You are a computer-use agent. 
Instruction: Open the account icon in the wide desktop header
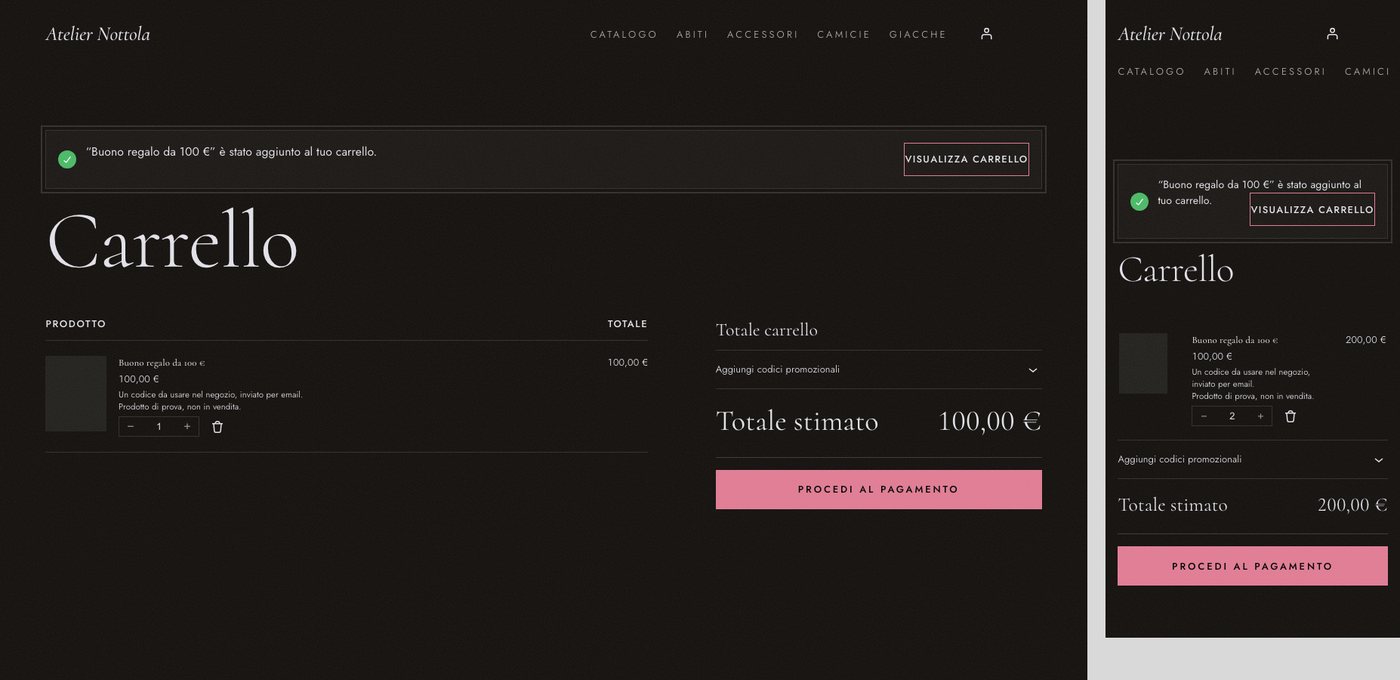[x=986, y=34]
